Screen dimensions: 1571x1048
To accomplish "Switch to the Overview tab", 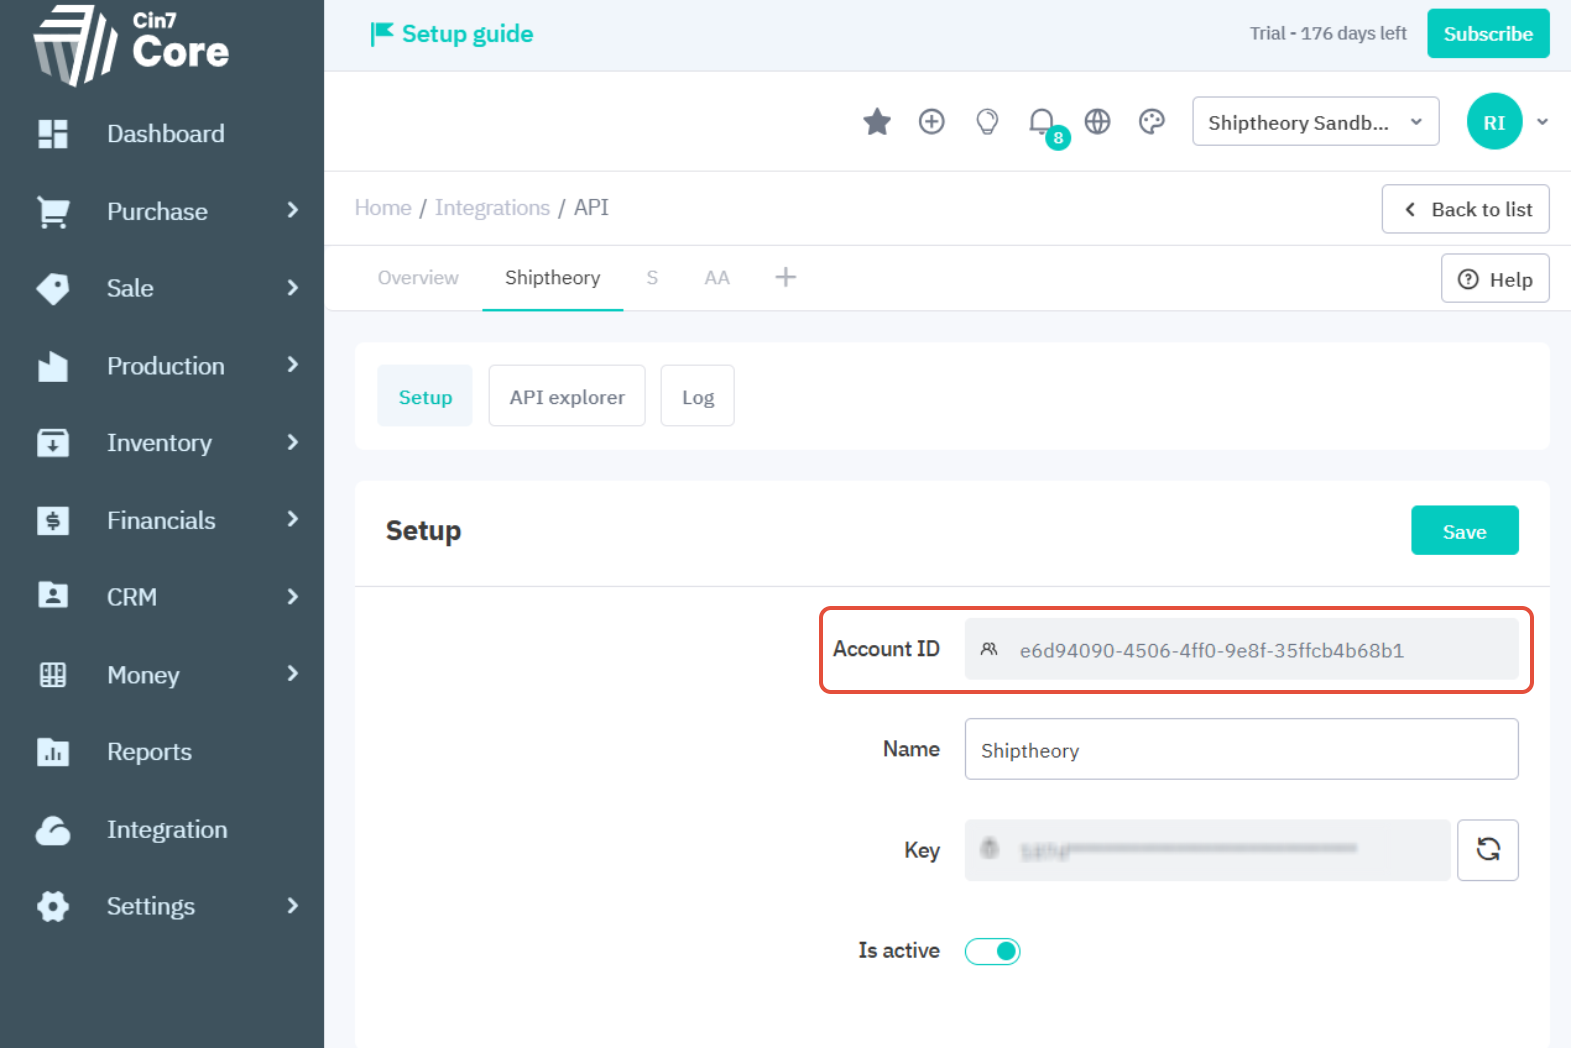I will point(418,278).
